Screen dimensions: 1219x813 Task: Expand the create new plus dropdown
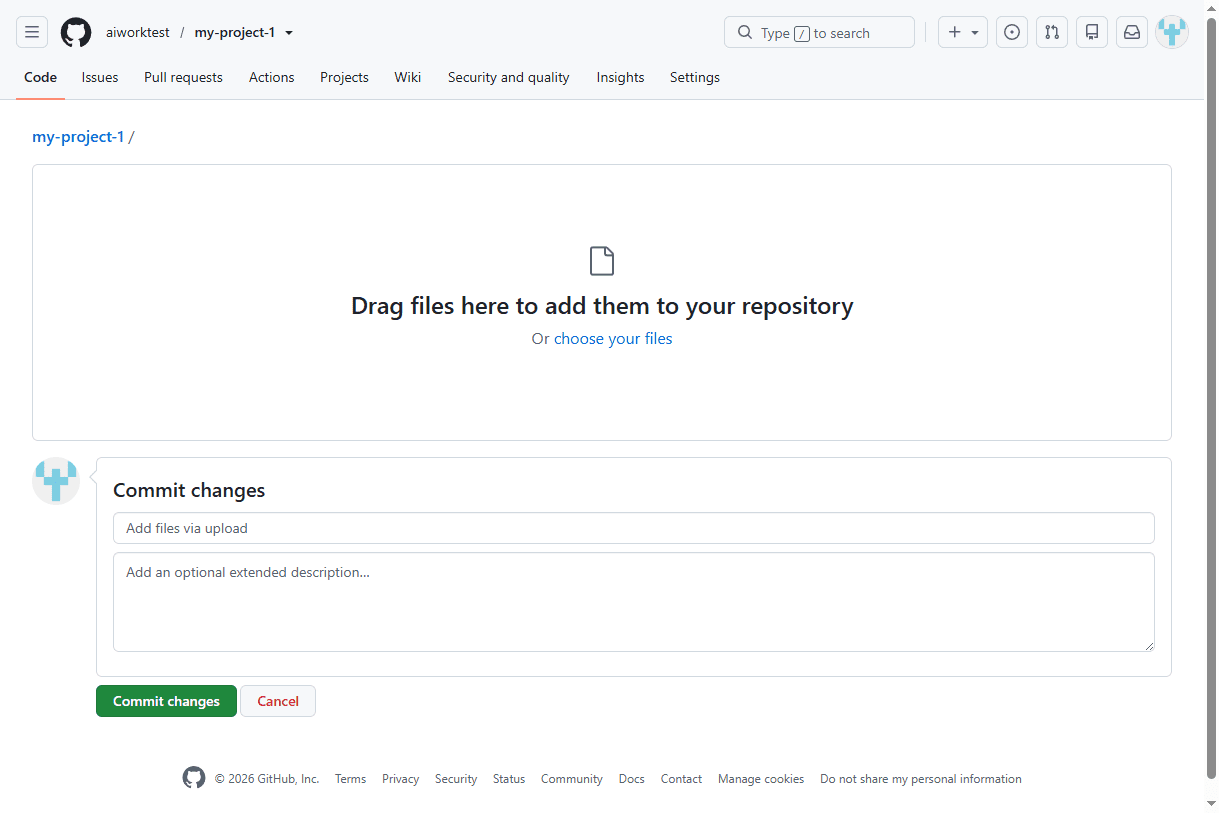[963, 32]
